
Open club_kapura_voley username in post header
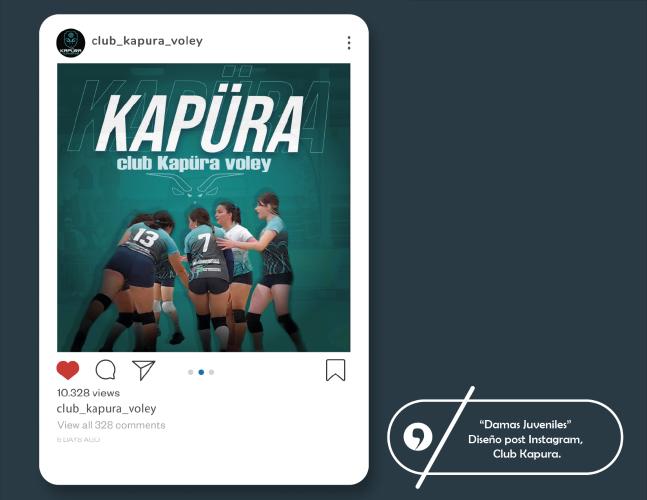(x=147, y=41)
